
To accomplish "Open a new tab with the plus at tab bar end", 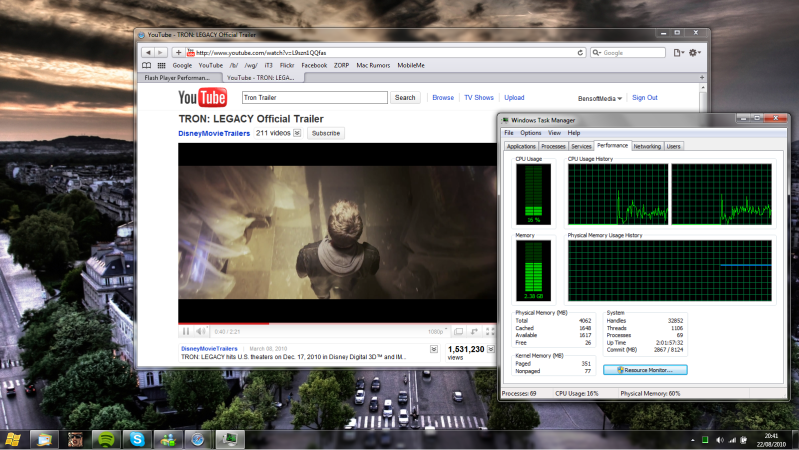I will pyautogui.click(x=702, y=77).
